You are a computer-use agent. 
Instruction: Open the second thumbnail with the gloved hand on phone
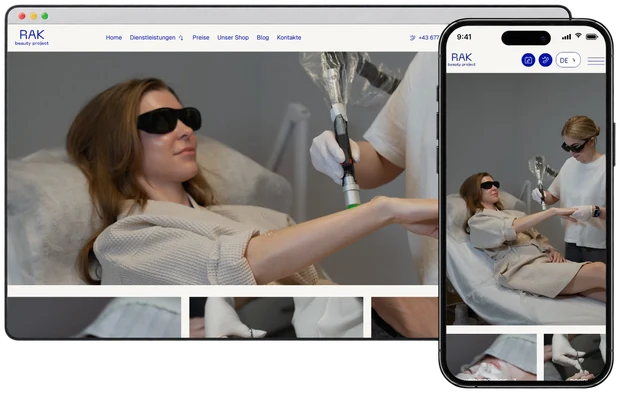(575, 357)
